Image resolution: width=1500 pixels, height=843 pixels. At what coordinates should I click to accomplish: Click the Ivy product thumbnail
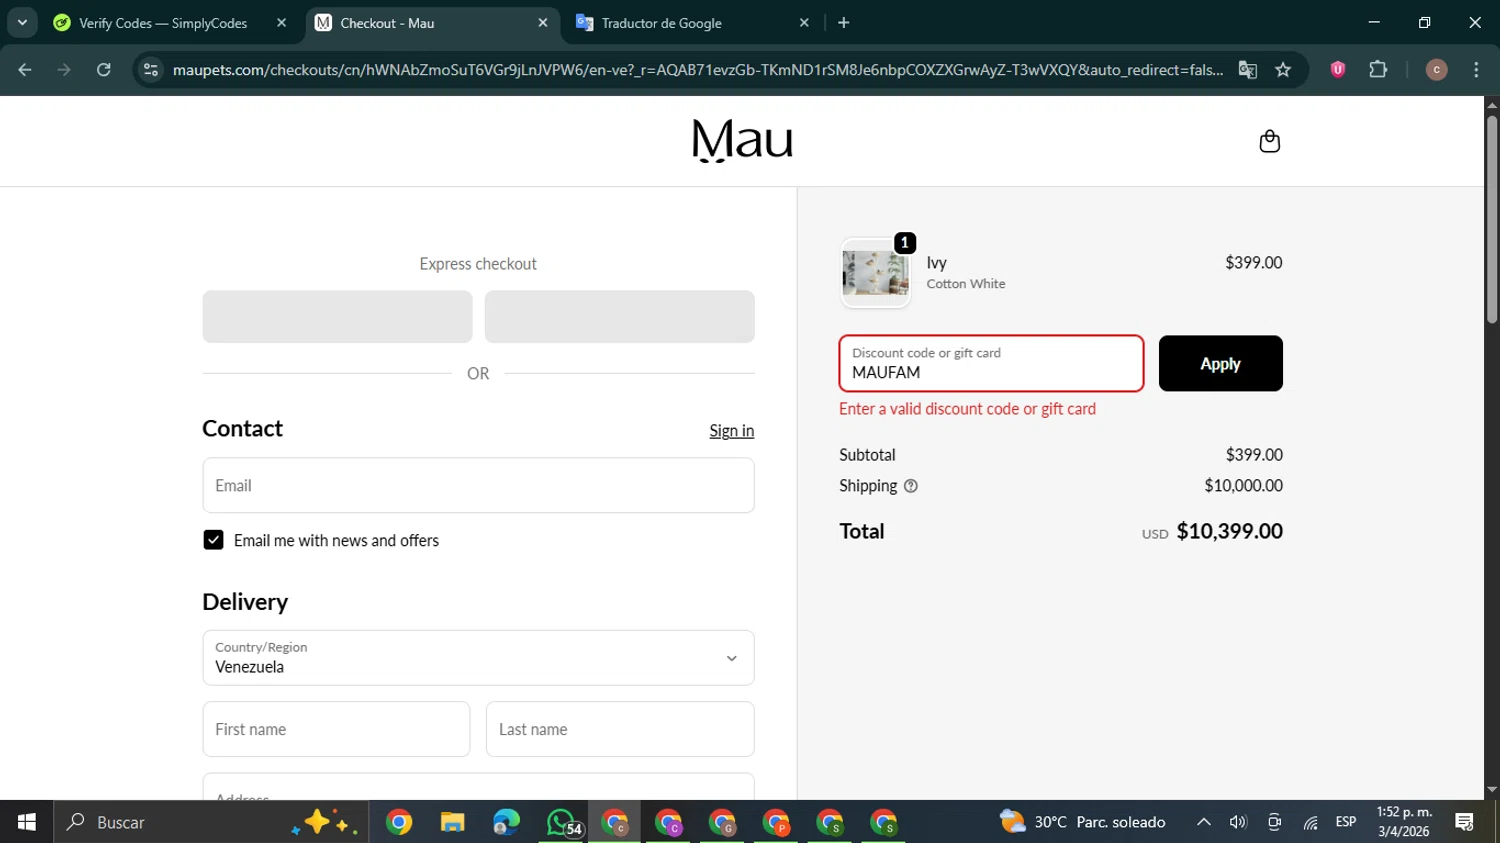(x=875, y=273)
